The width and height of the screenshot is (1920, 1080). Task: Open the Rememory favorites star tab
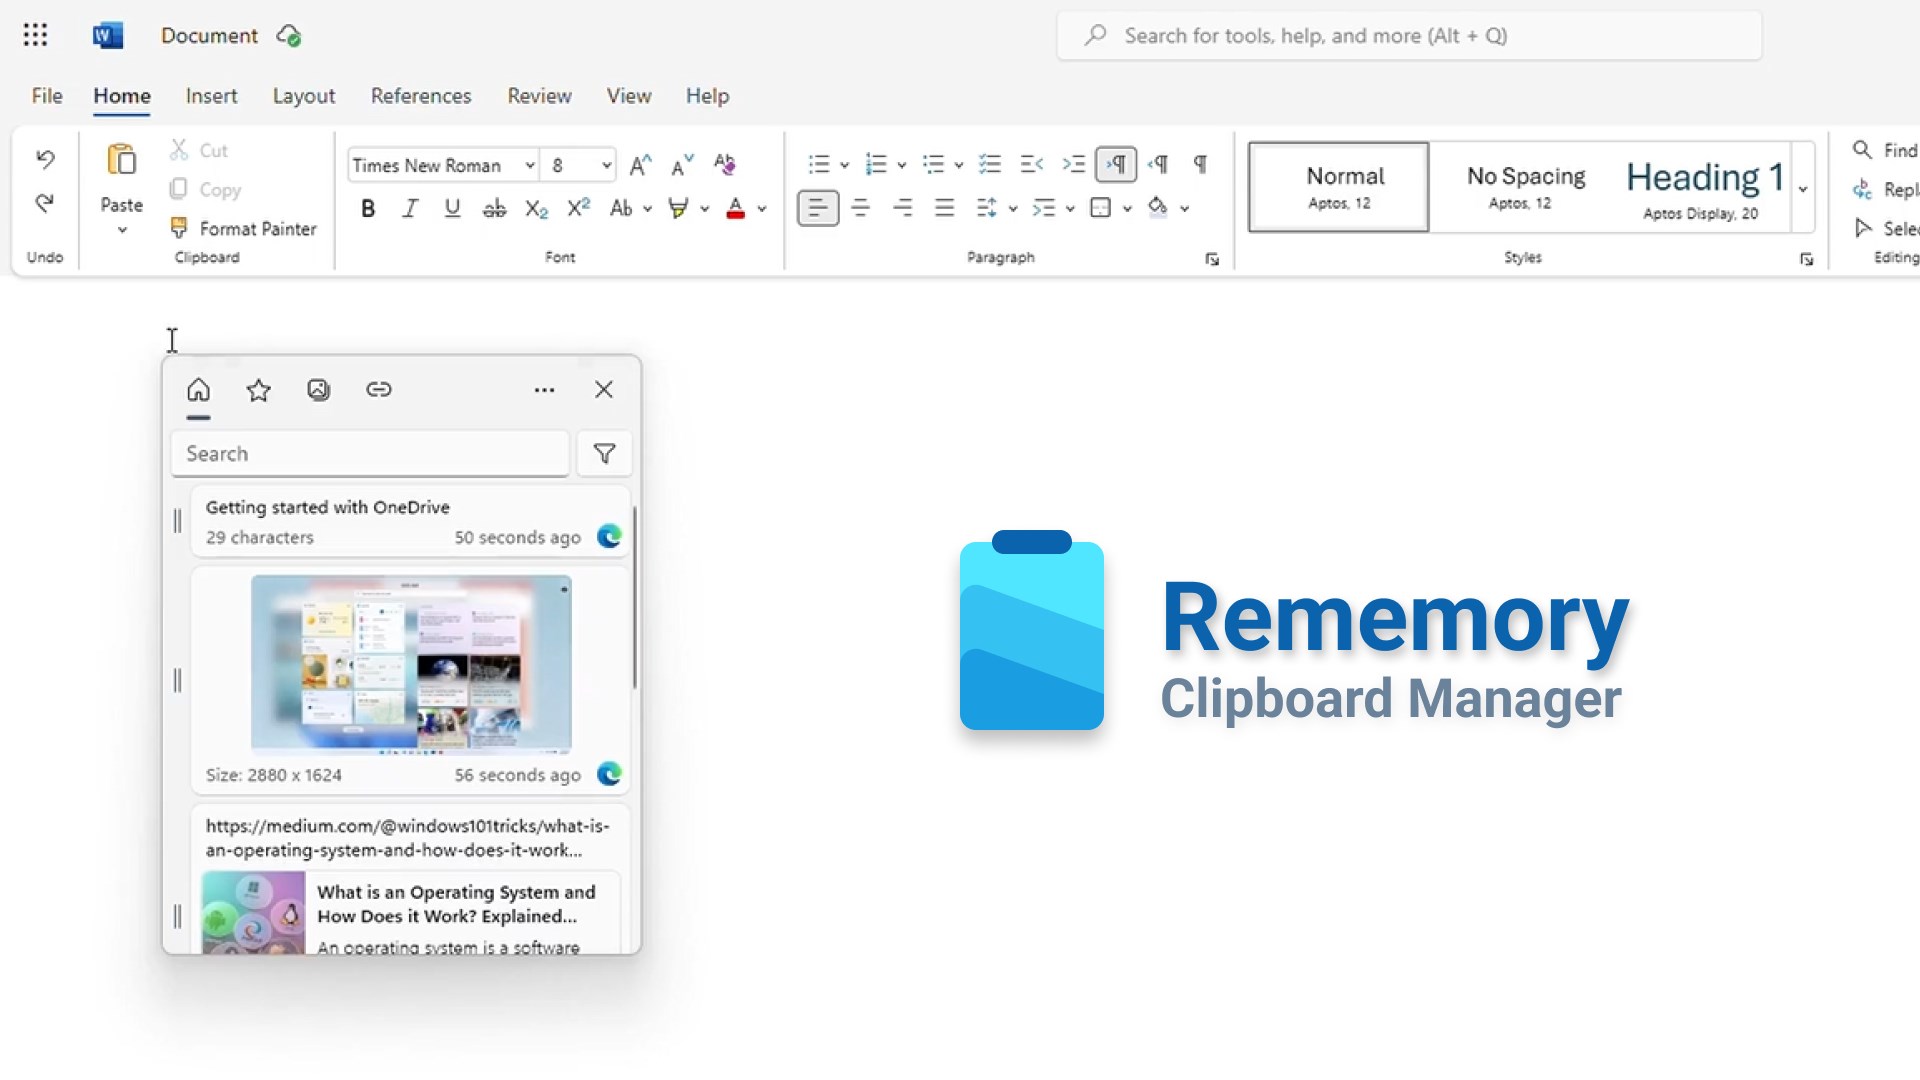click(x=258, y=390)
